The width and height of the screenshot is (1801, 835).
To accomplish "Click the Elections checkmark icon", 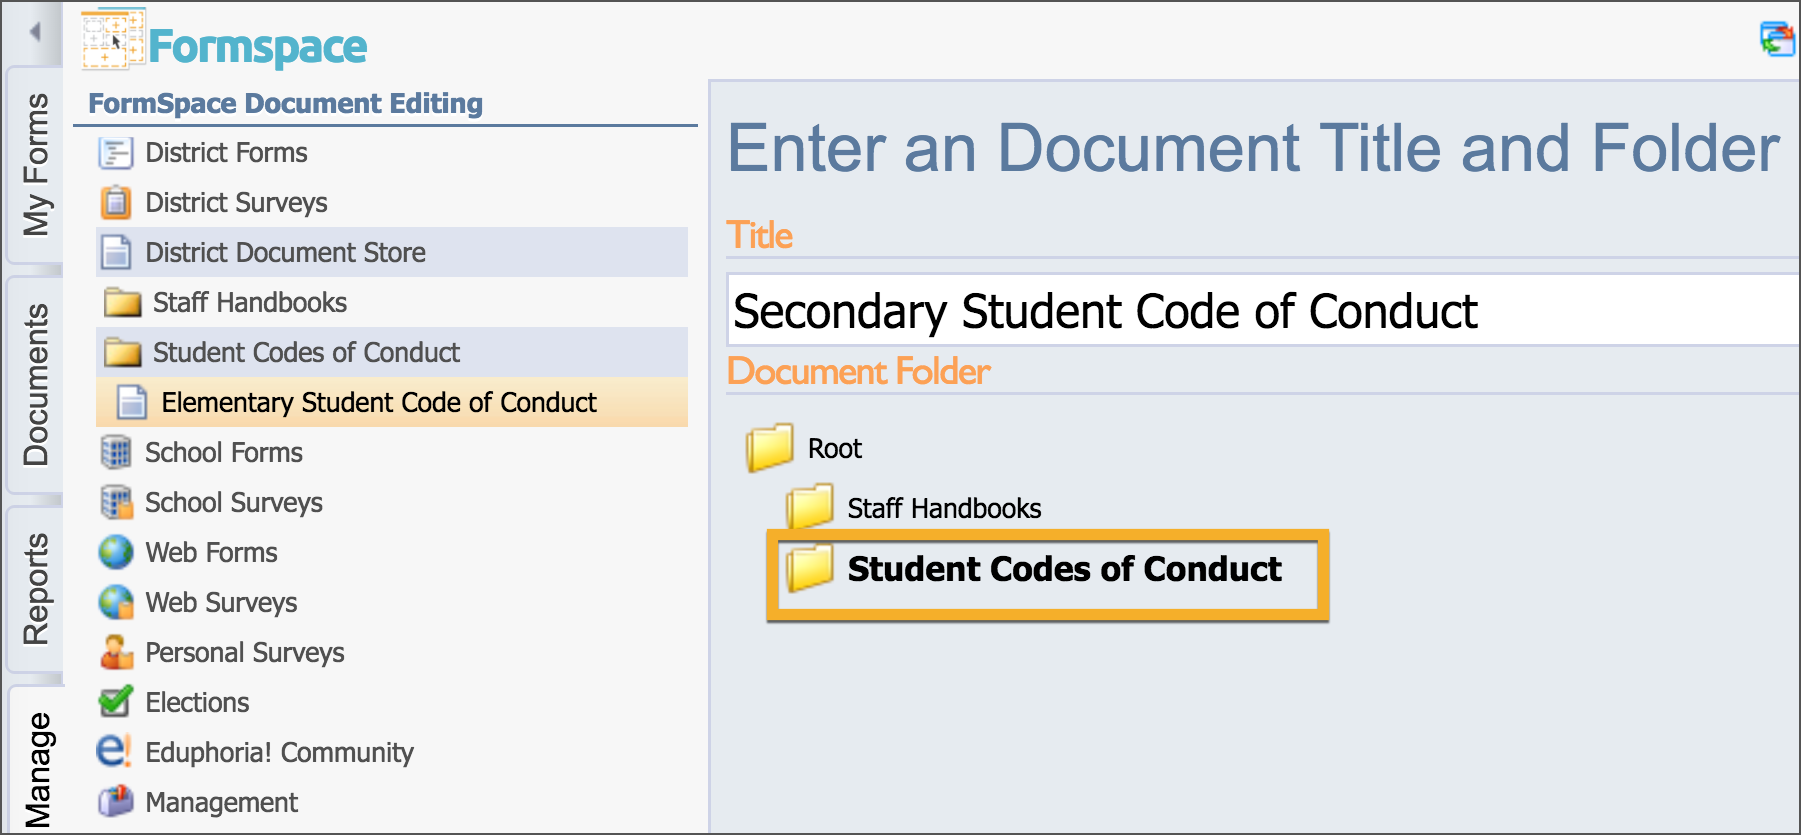I will (x=116, y=702).
